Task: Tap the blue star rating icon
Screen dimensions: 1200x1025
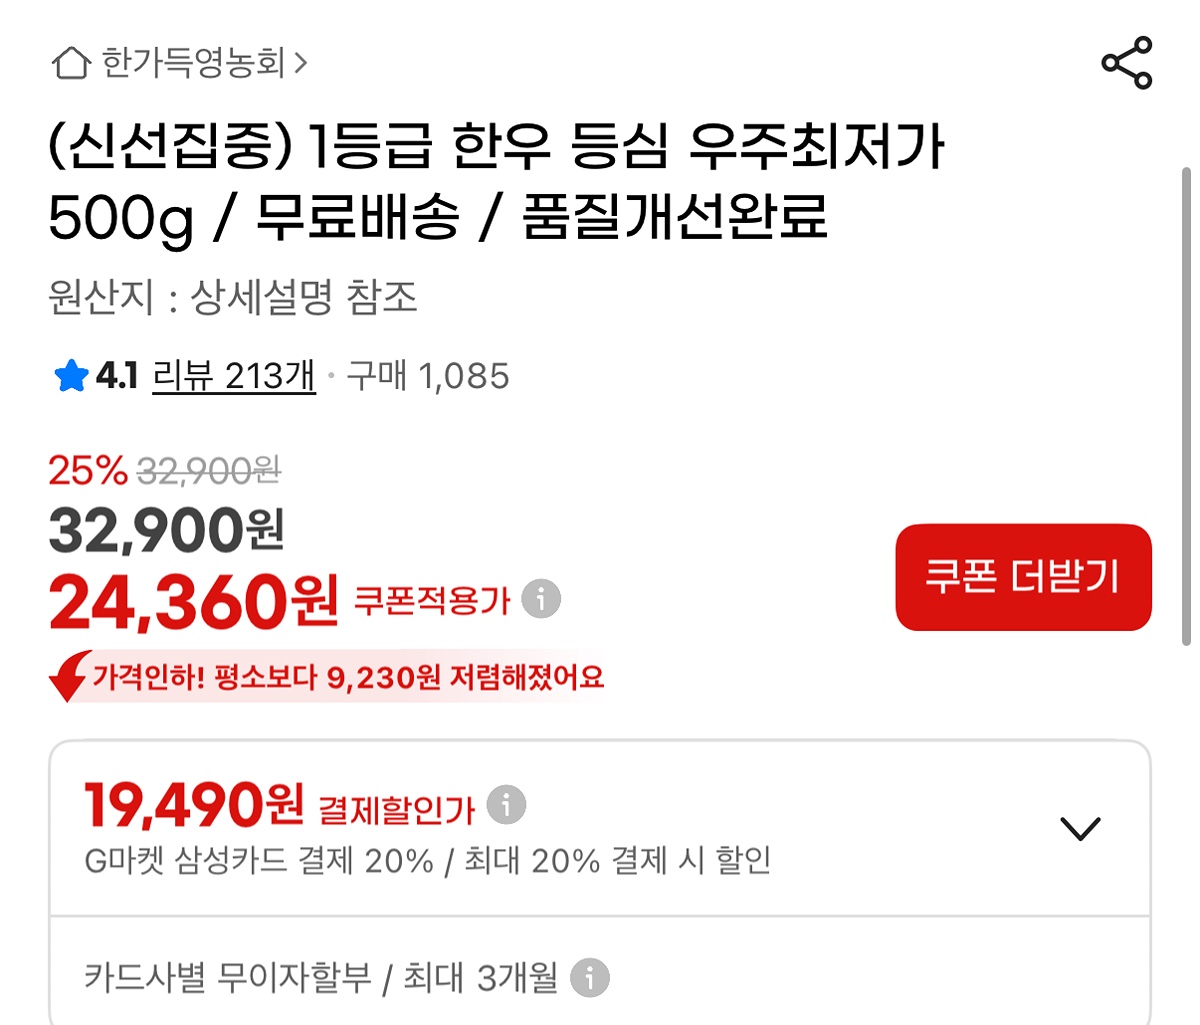Action: (x=71, y=377)
